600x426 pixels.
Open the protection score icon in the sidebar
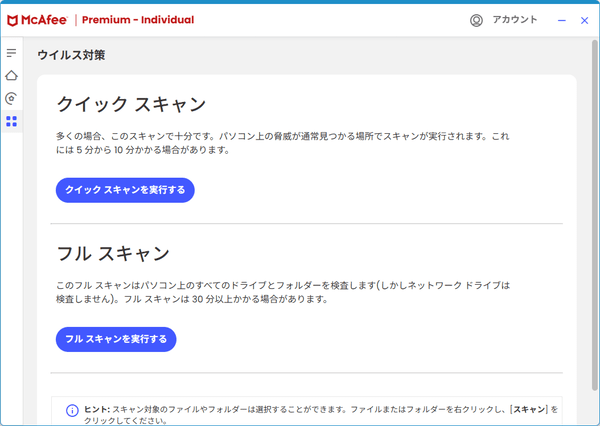click(x=11, y=98)
